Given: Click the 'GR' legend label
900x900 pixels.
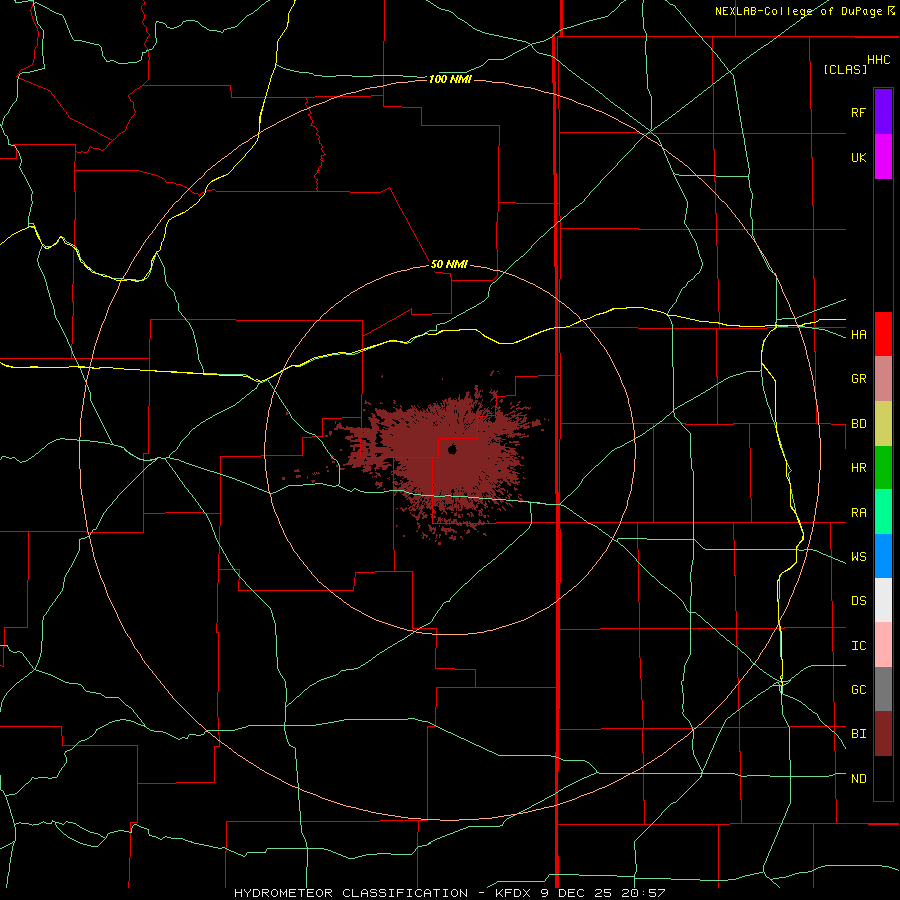Looking at the screenshot, I should [x=858, y=379].
